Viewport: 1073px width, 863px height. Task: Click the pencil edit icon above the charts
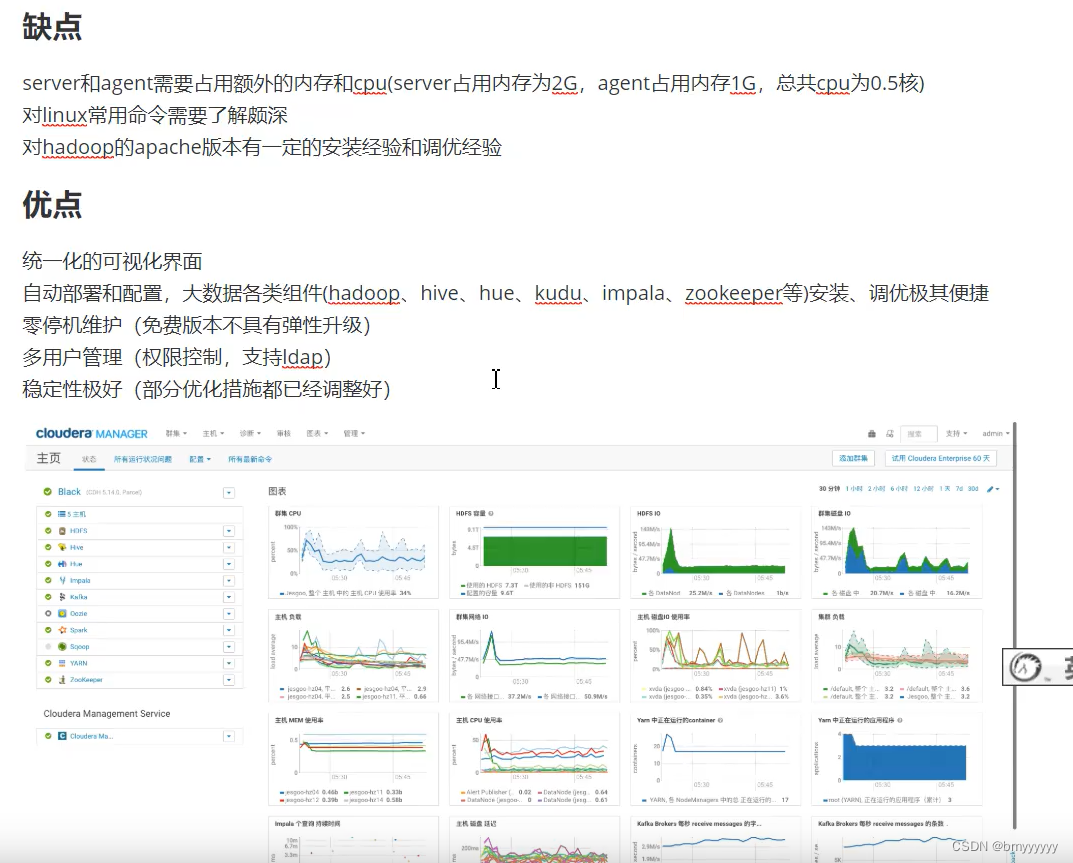click(x=990, y=489)
